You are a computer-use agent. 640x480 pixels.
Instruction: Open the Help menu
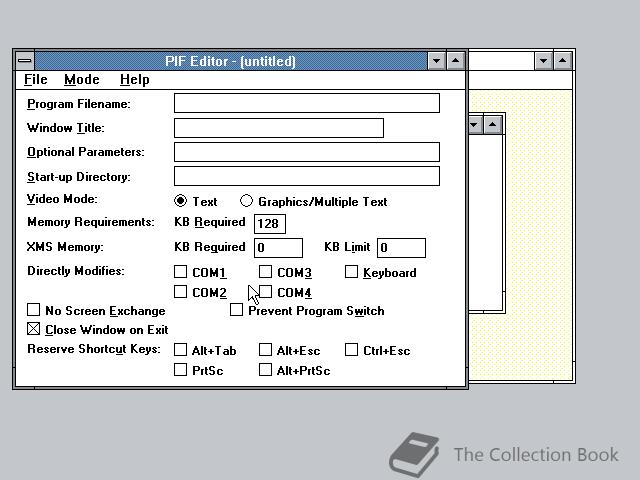(x=135, y=80)
